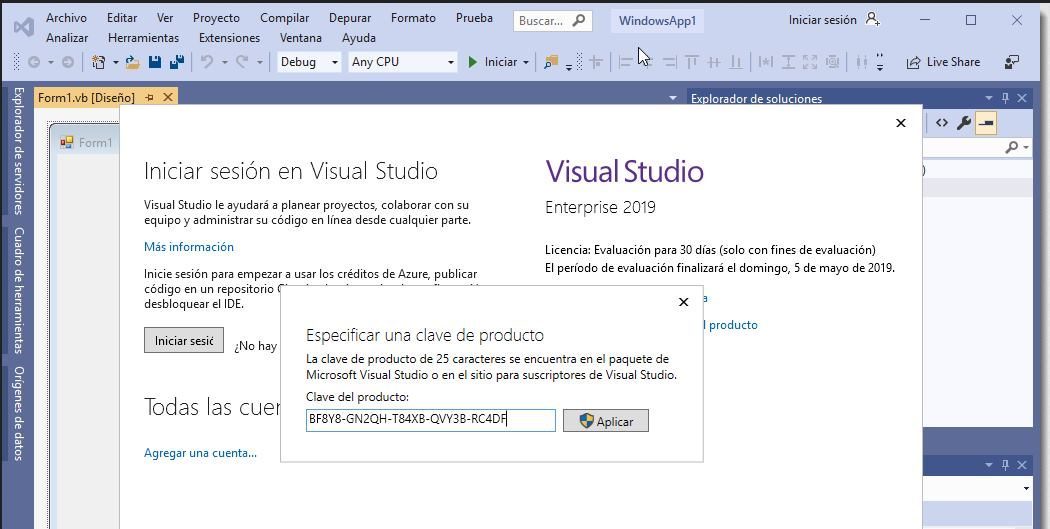Click the align rights layout icon
Screen dimensions: 1050x529
click(670, 62)
